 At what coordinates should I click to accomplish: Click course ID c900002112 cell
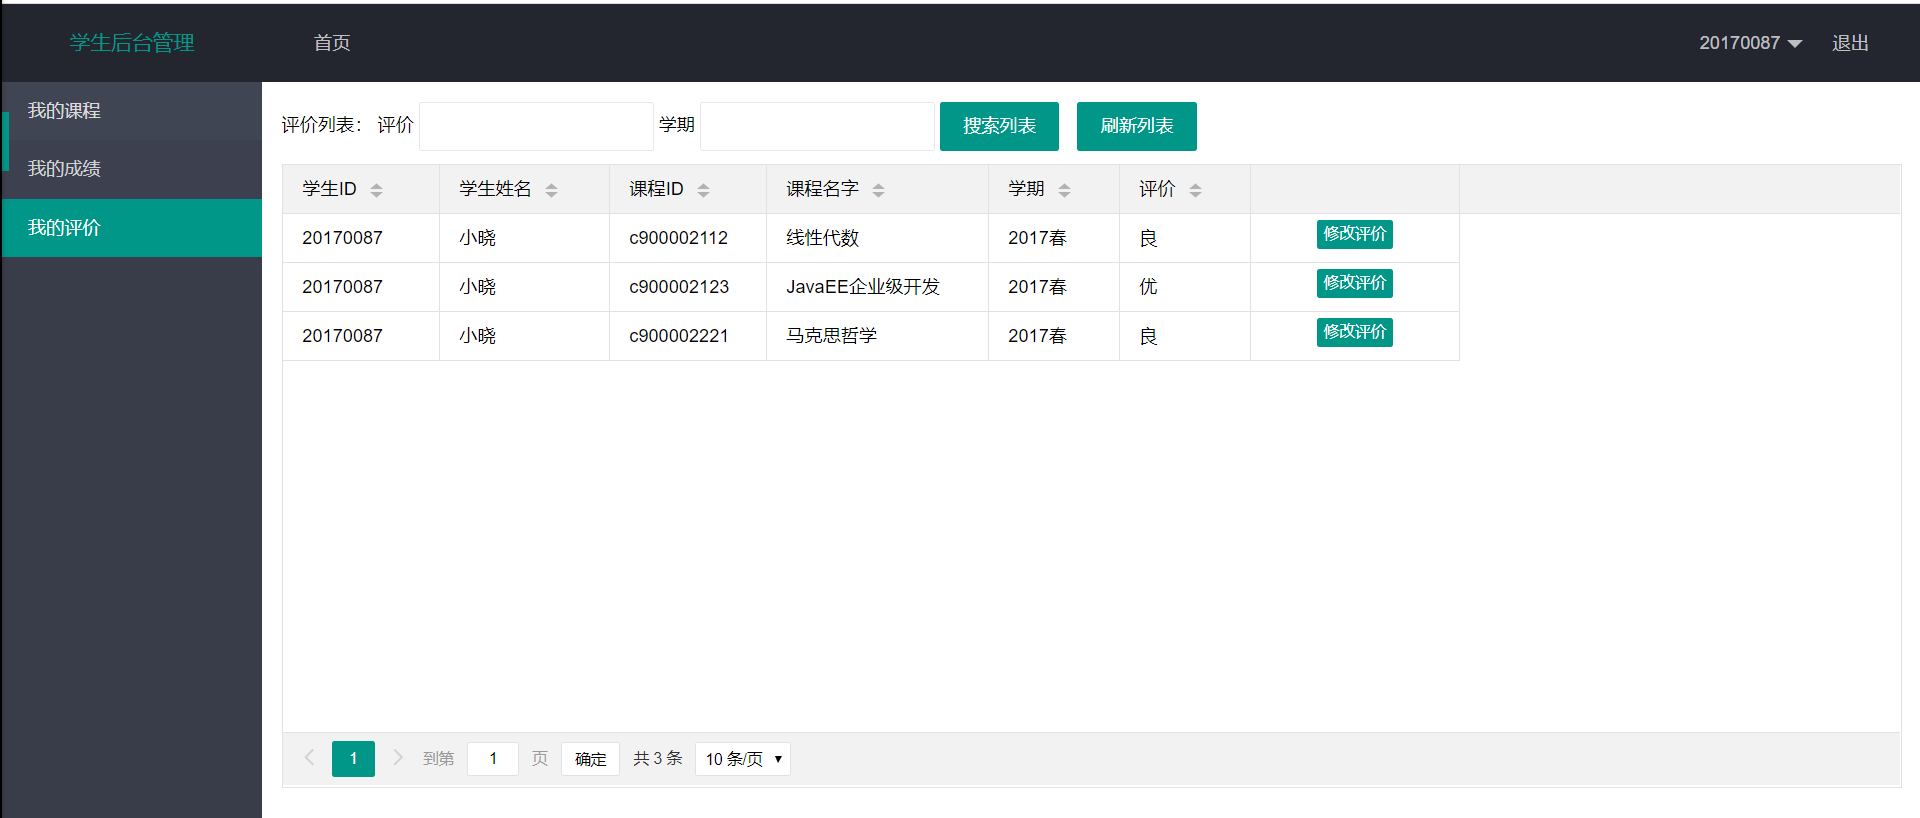point(688,238)
